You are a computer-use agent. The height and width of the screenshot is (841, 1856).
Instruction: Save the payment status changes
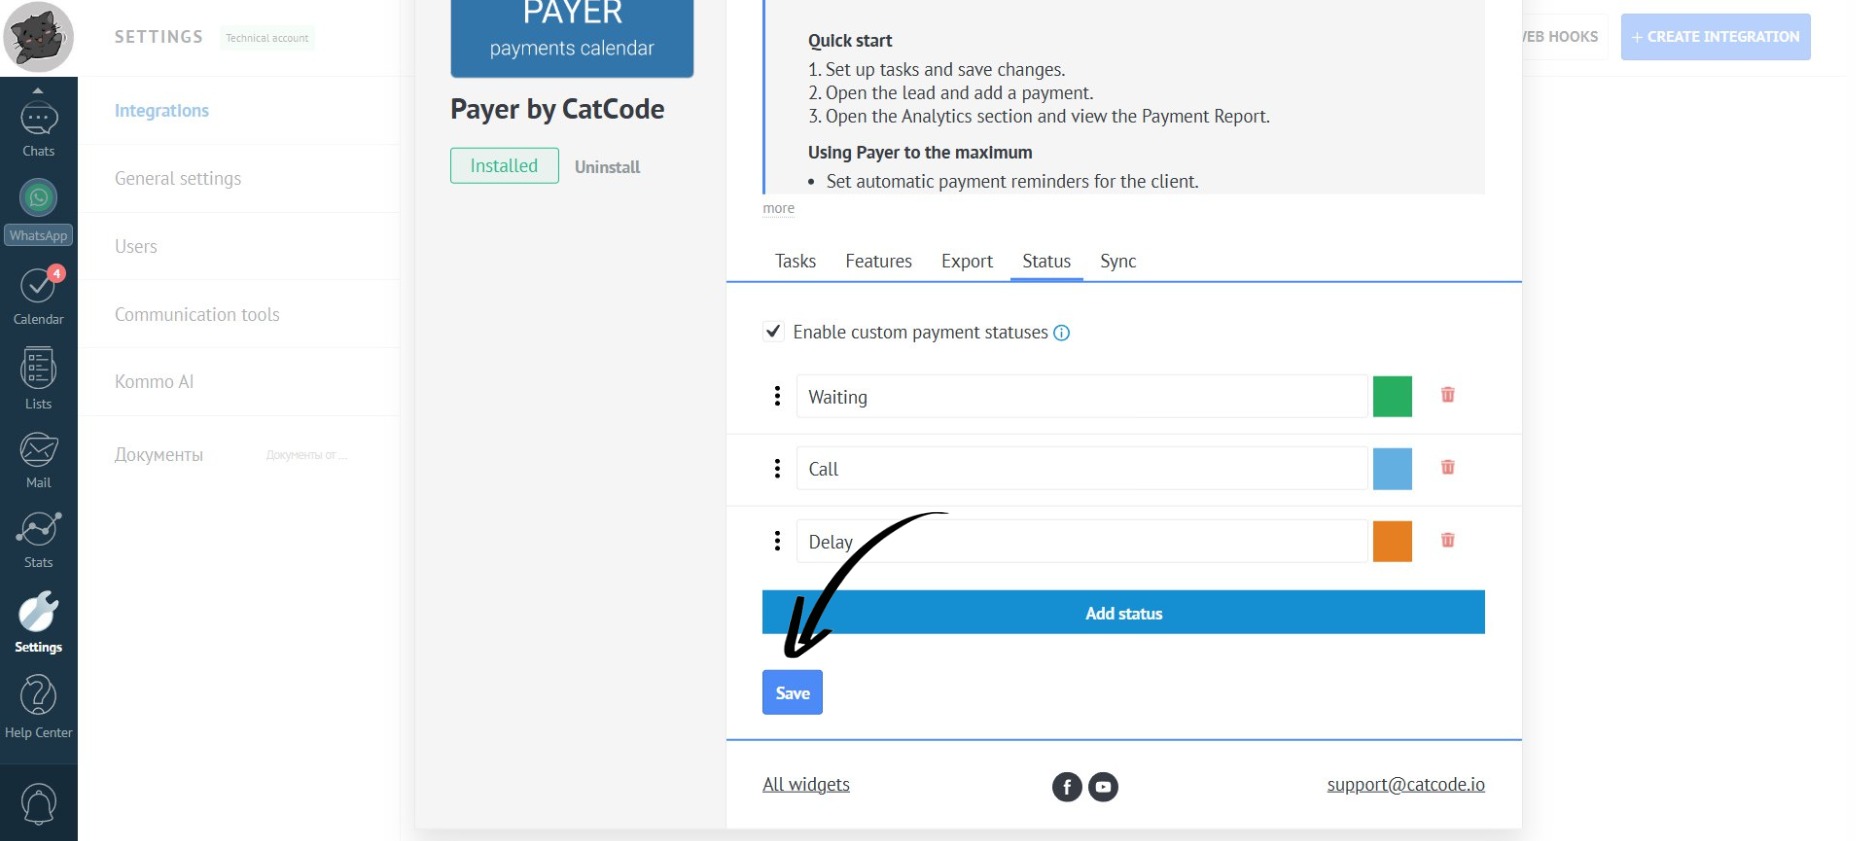pyautogui.click(x=792, y=692)
